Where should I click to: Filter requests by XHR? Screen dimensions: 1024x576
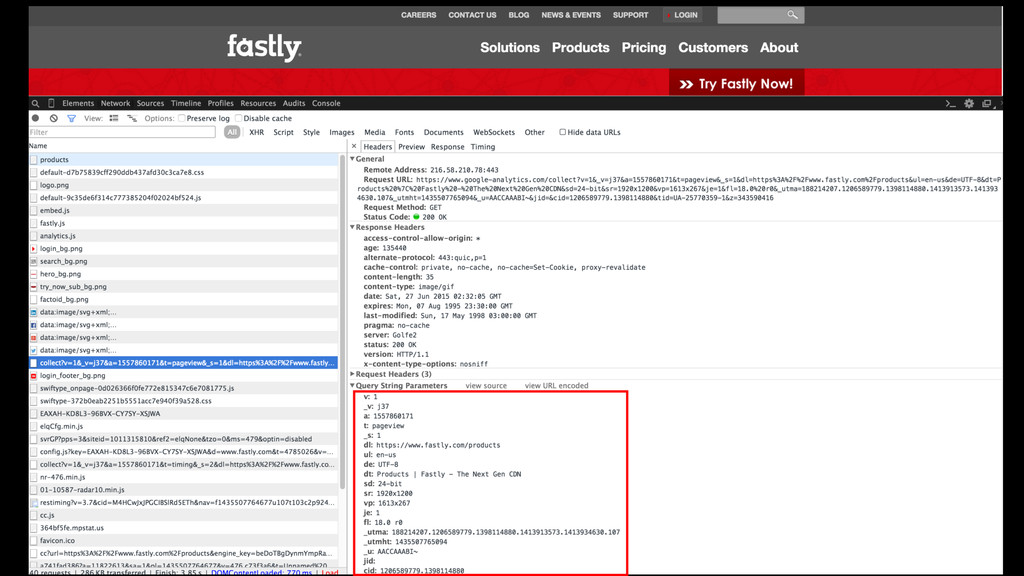[x=257, y=132]
